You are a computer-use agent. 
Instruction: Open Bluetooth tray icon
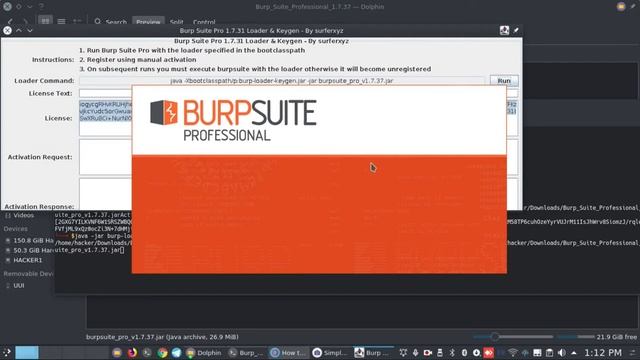click(x=452, y=352)
